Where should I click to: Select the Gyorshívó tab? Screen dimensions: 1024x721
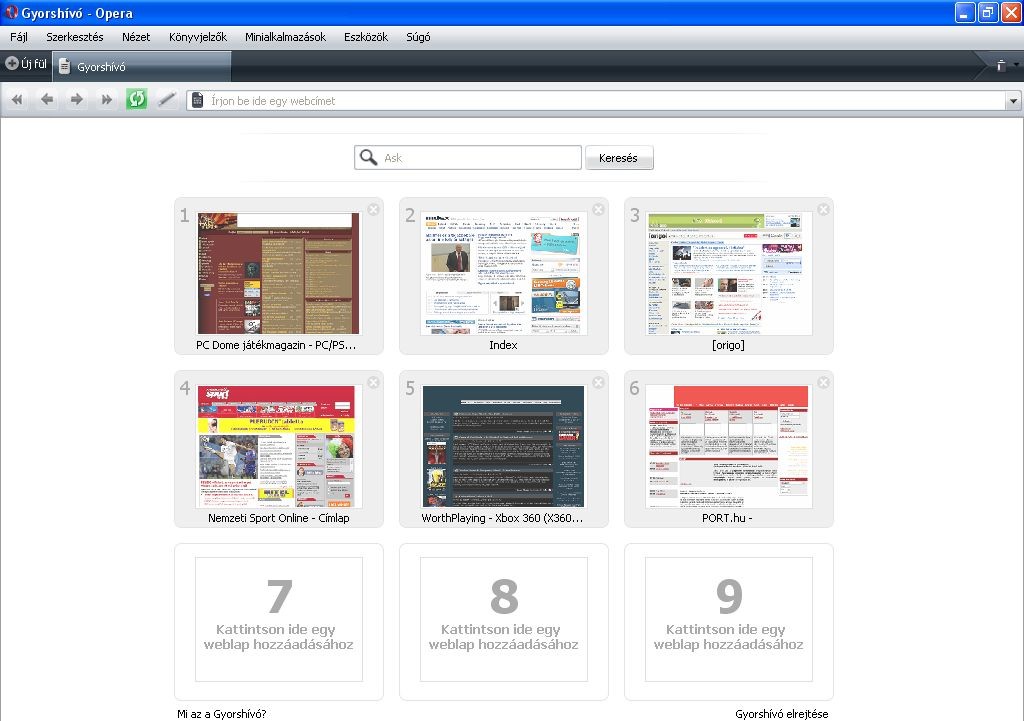(142, 66)
